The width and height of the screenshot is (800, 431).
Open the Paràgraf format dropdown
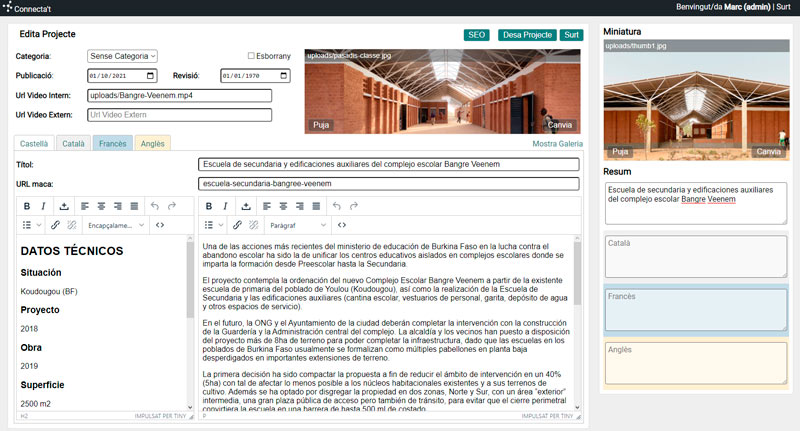(298, 225)
